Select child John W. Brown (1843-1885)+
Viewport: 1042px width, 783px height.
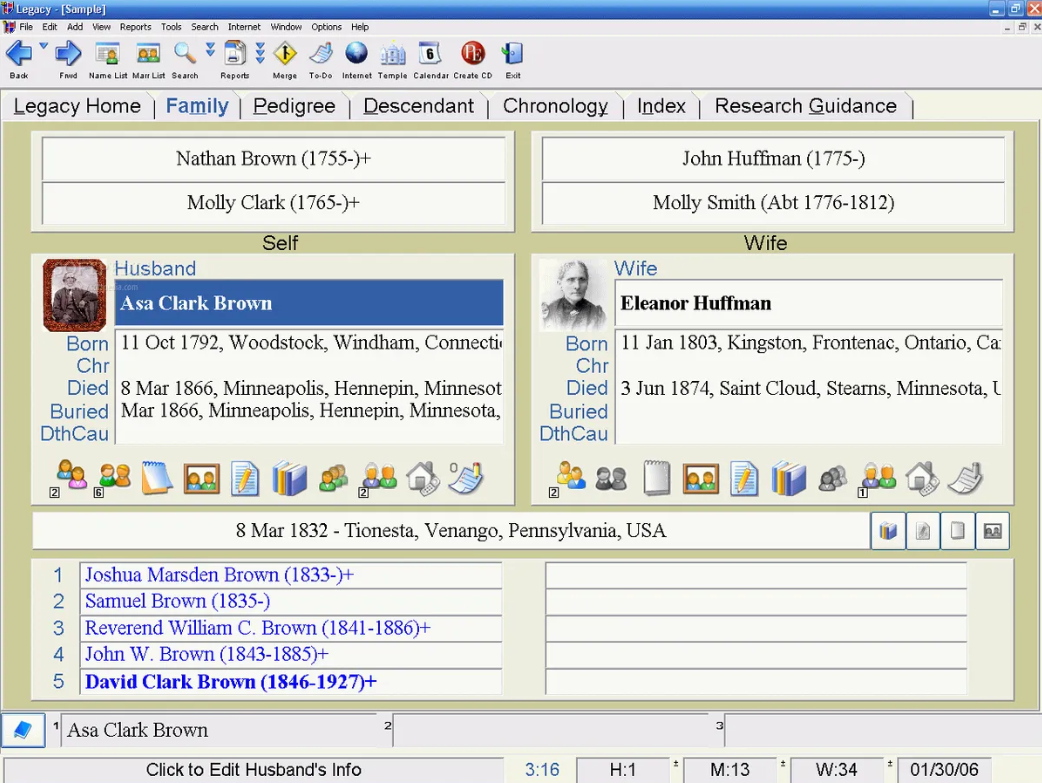click(x=291, y=655)
